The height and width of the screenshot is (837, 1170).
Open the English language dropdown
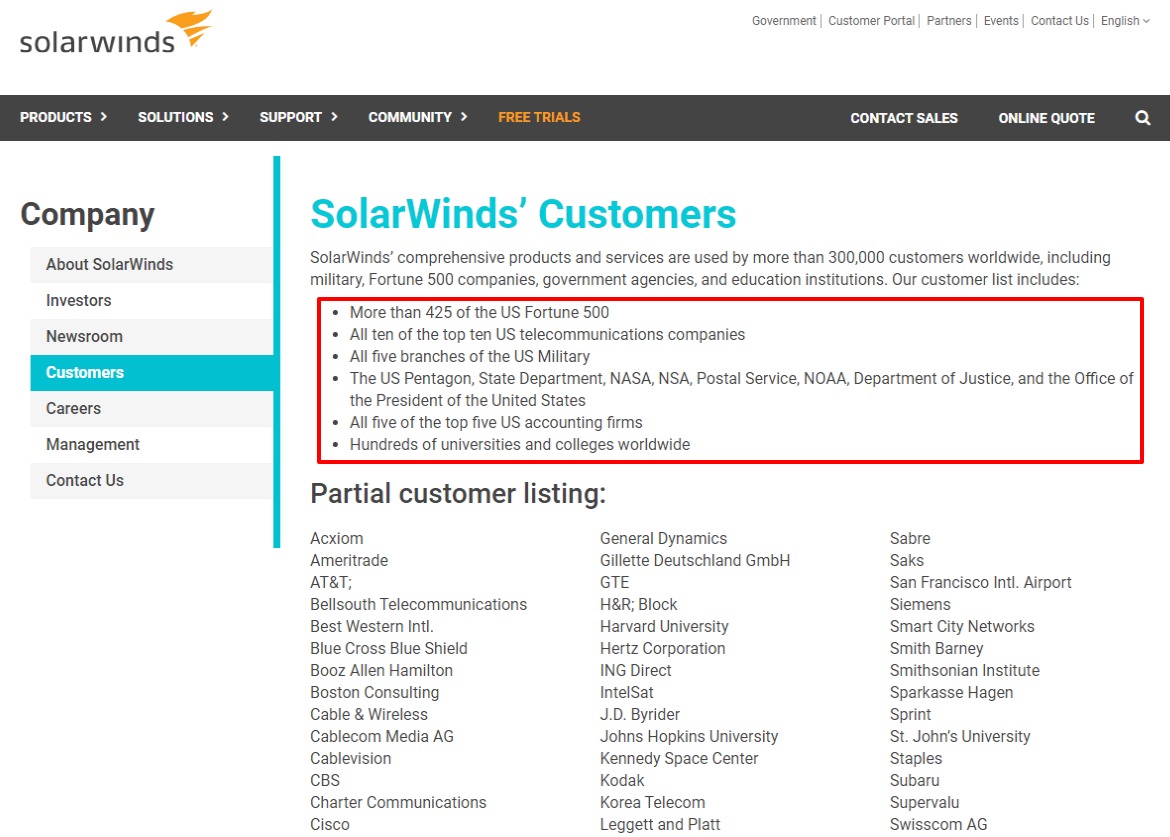(1125, 21)
